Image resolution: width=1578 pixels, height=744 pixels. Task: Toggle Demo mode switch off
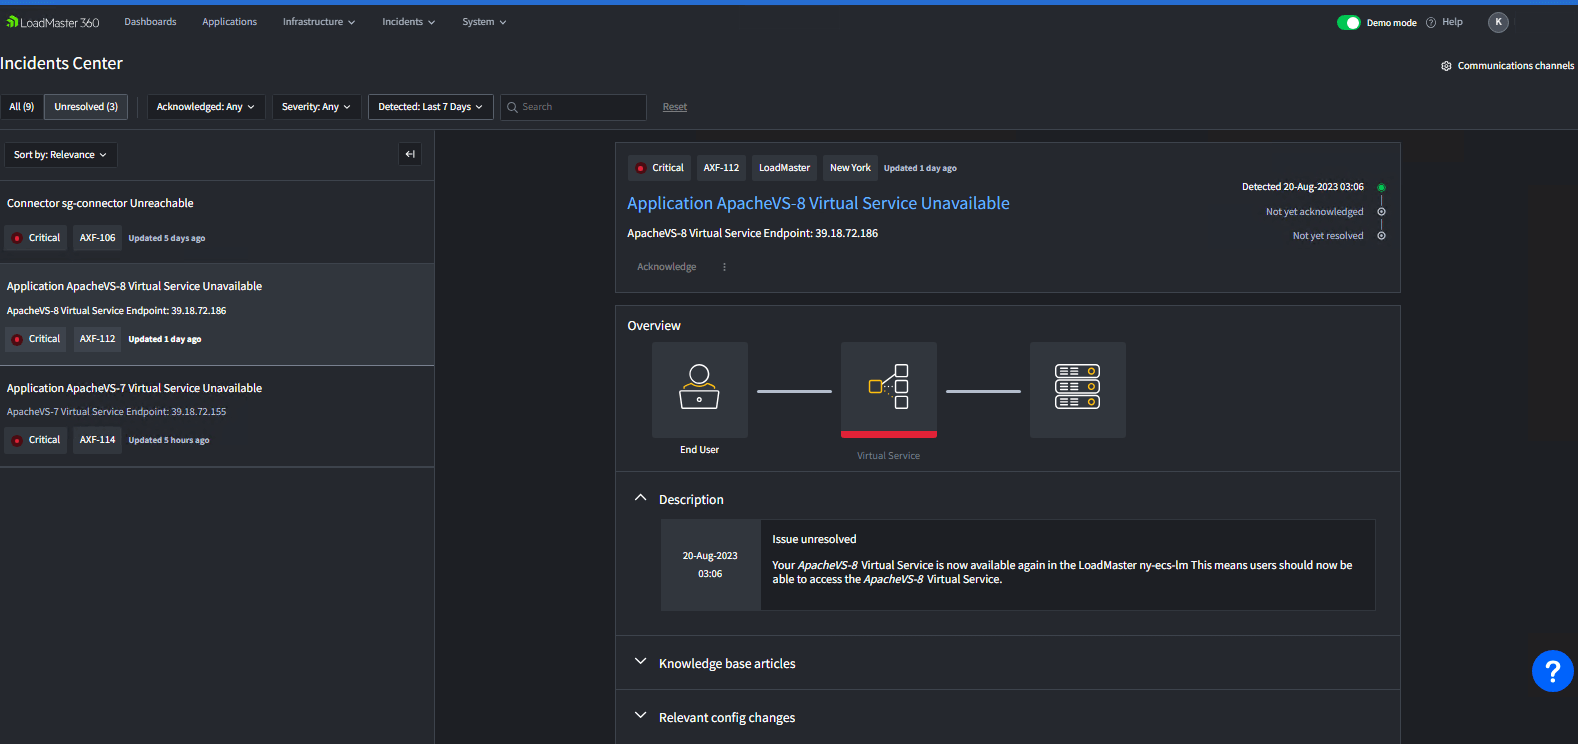[1348, 22]
